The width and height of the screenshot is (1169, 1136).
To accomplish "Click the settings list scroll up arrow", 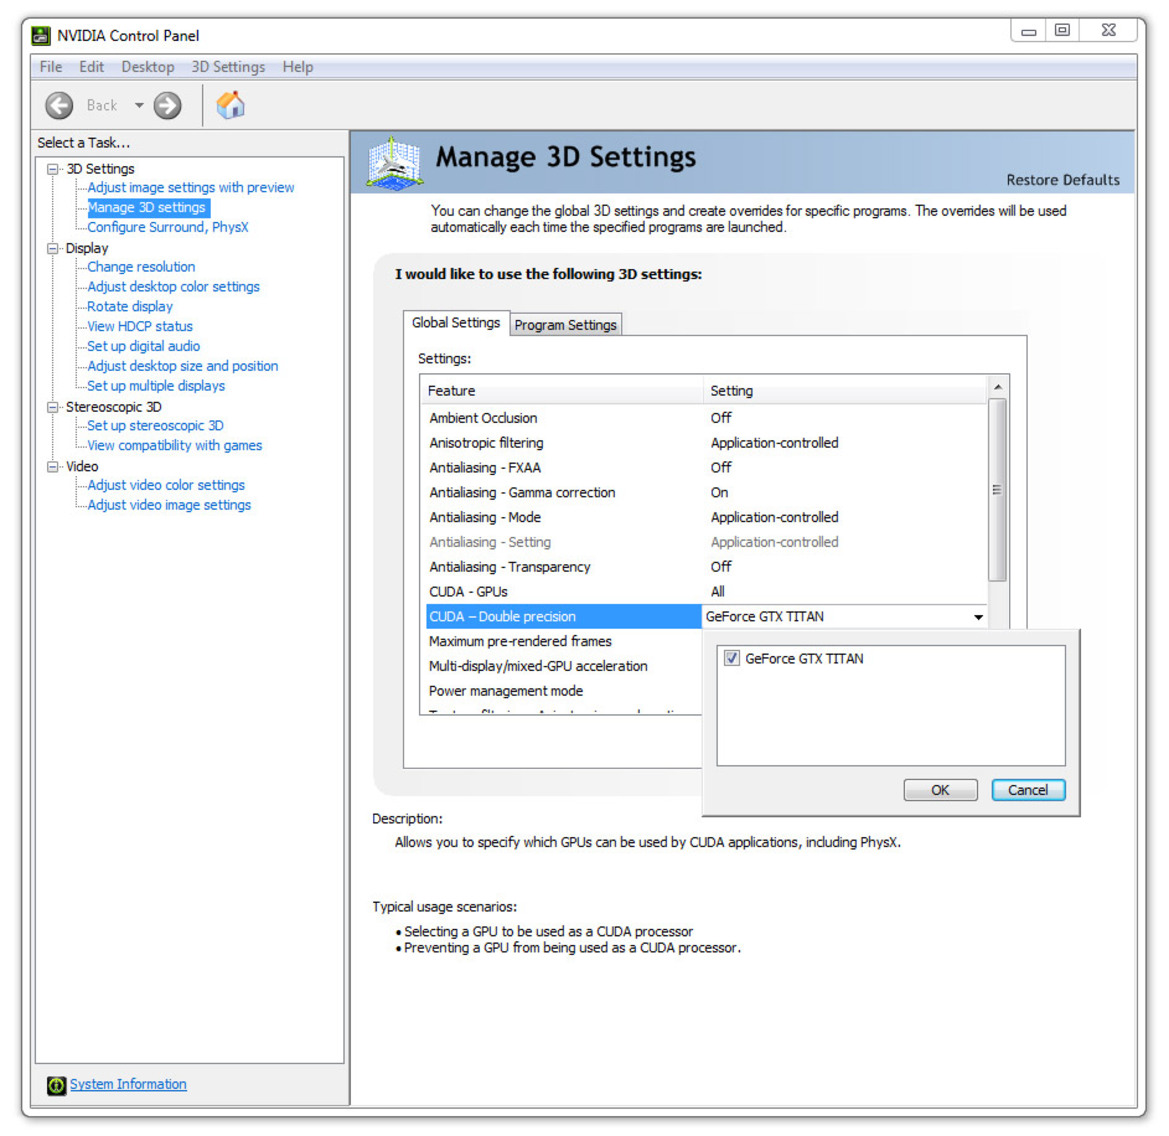I will click(x=998, y=387).
